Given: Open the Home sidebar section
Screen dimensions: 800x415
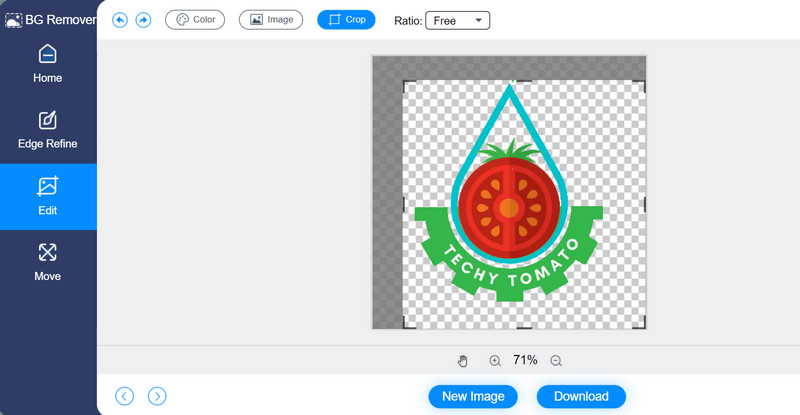Looking at the screenshot, I should click(47, 64).
